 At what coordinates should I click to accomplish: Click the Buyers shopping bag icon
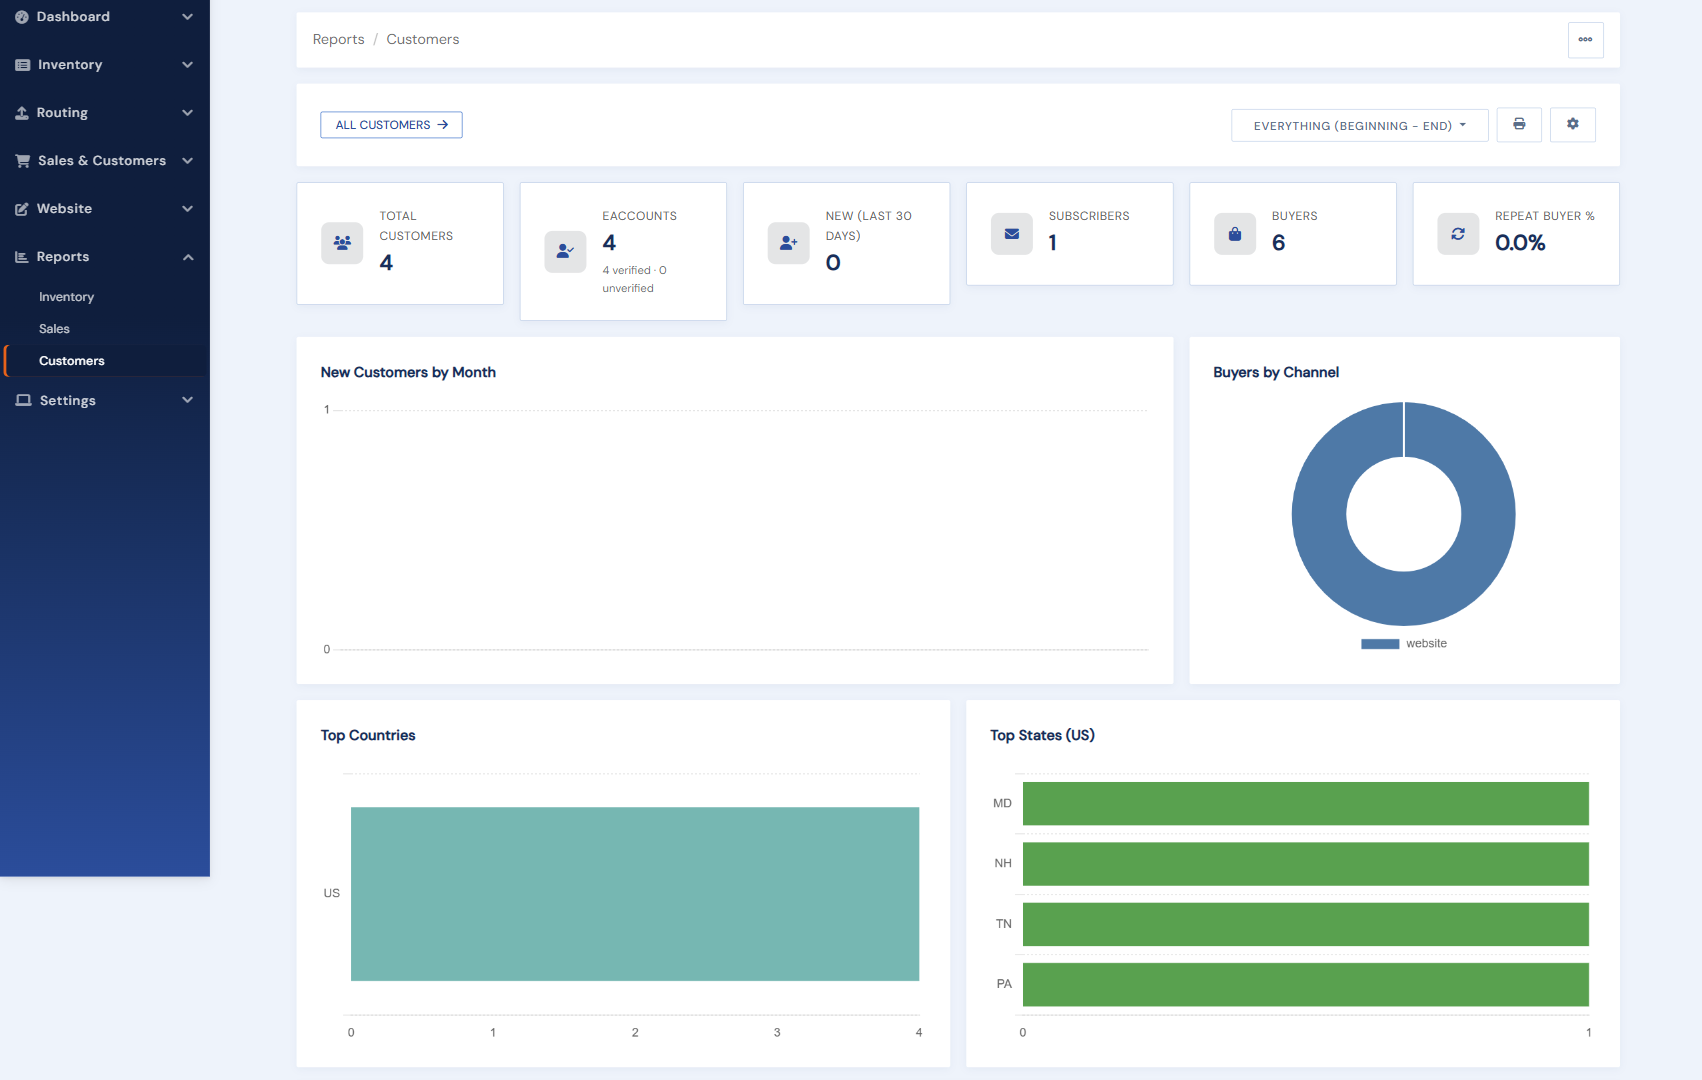[1235, 234]
